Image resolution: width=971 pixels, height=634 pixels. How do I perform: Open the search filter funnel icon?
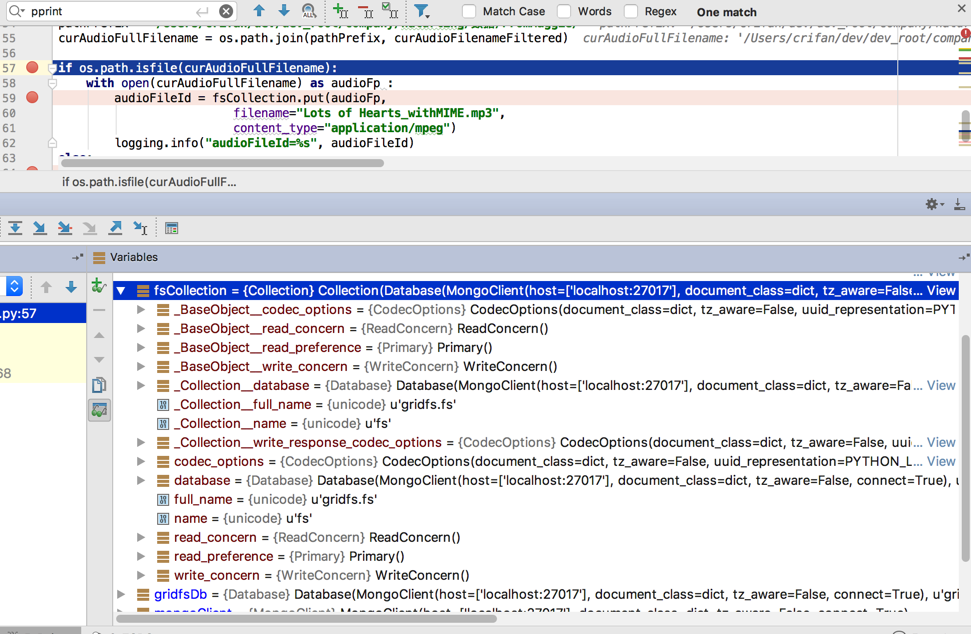tap(421, 11)
